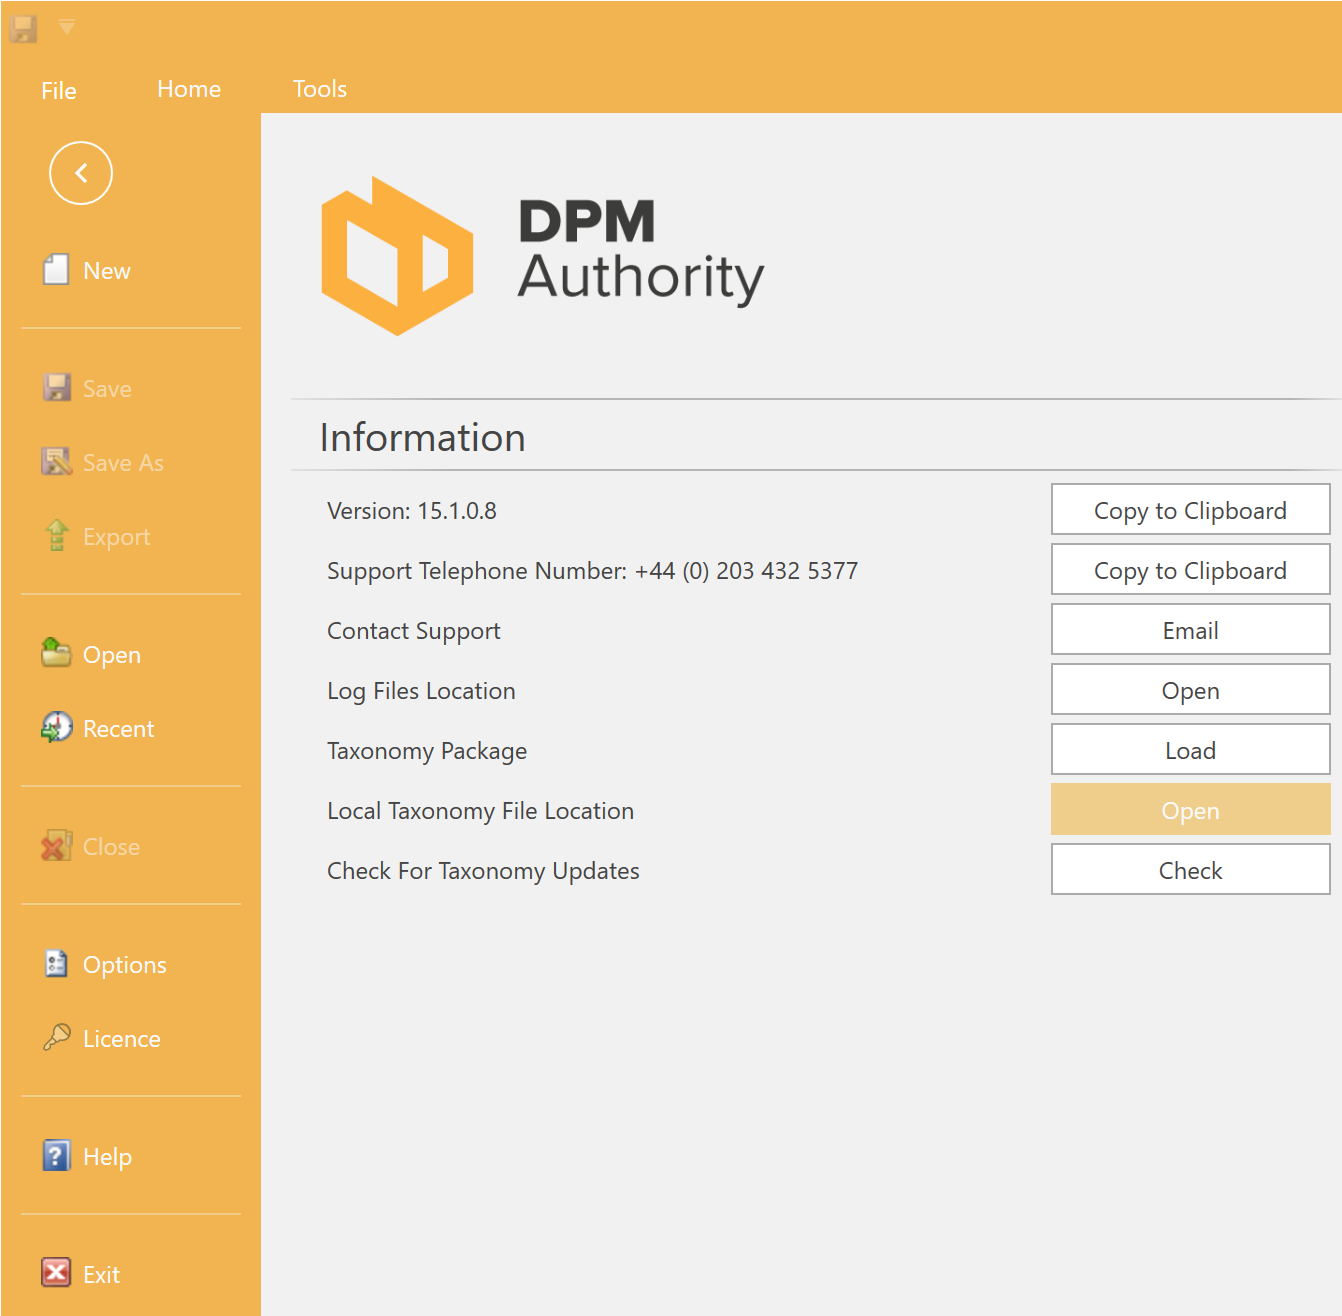Click the Help question mark icon
1342x1316 pixels.
click(56, 1155)
